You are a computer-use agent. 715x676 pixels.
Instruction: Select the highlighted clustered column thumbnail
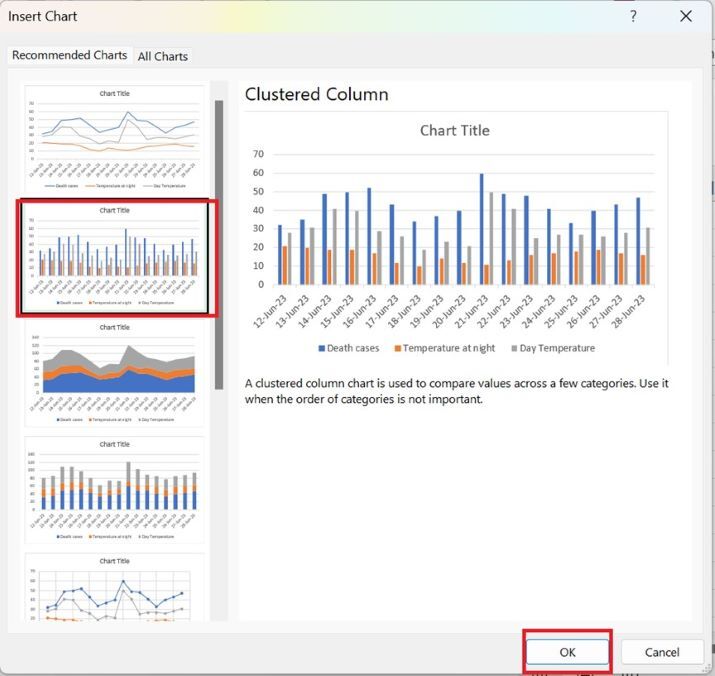click(x=114, y=257)
